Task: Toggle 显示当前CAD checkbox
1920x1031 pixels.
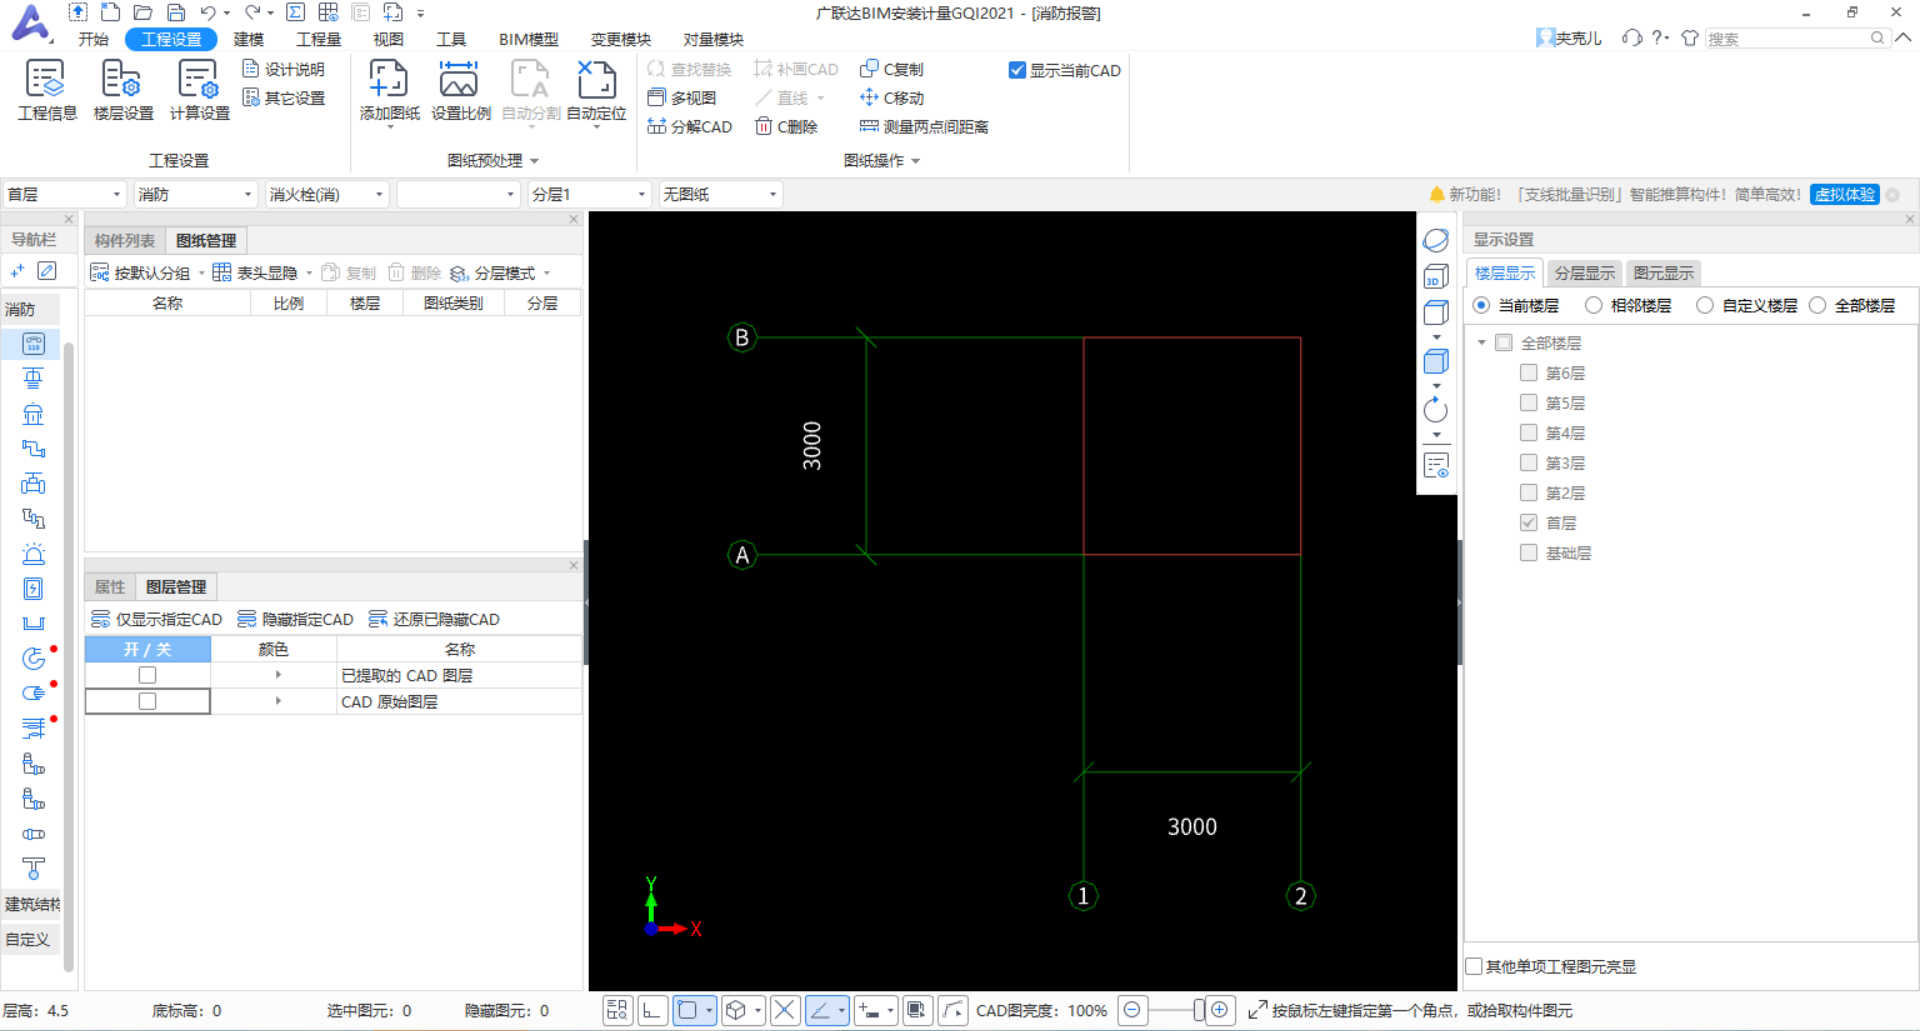Action: (1017, 70)
